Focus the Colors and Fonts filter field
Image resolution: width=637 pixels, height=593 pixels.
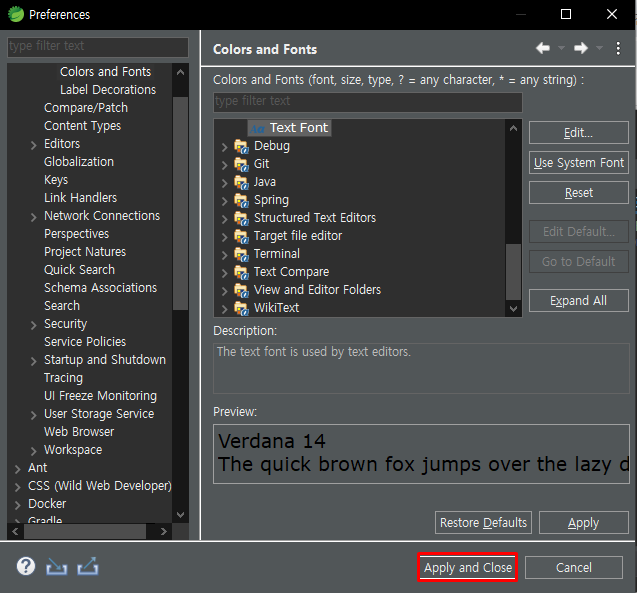click(x=368, y=101)
